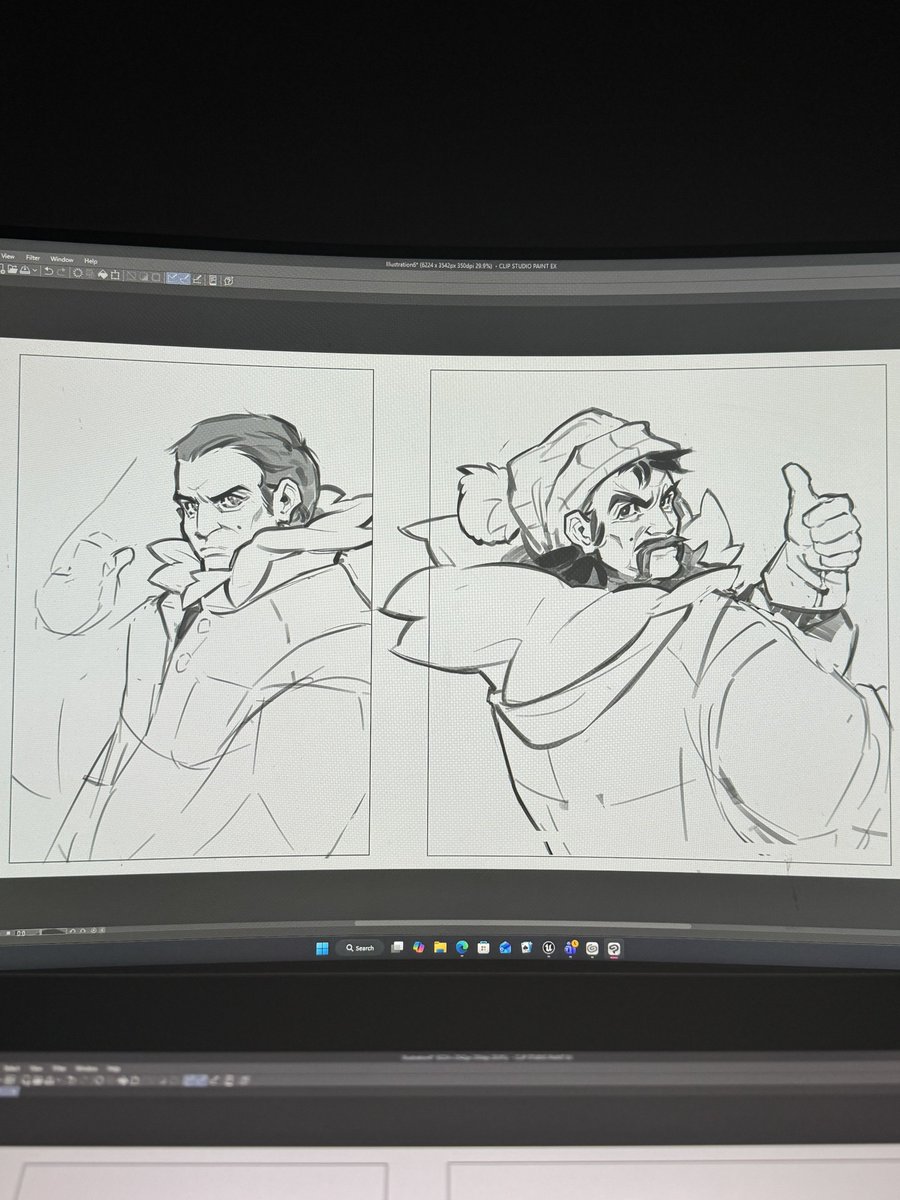
Task: Click the smartphone connection icon
Action: 213,278
